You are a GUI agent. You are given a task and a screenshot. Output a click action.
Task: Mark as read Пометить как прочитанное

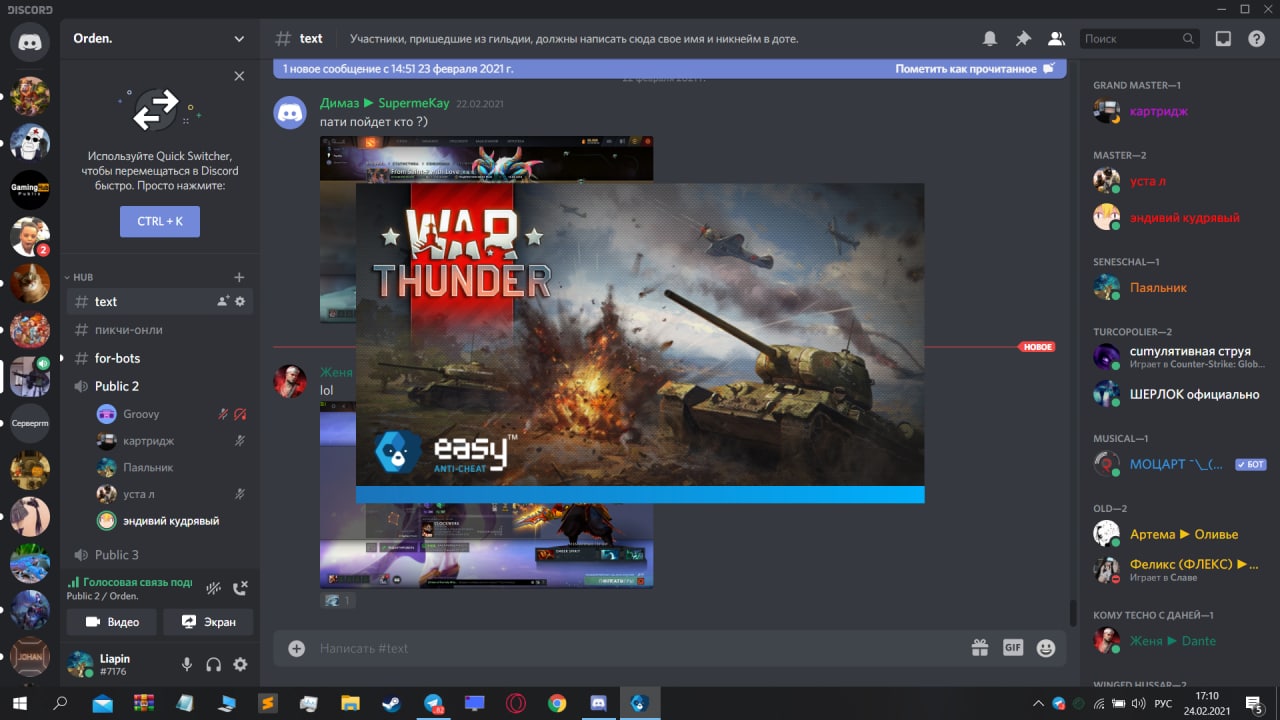tap(974, 69)
